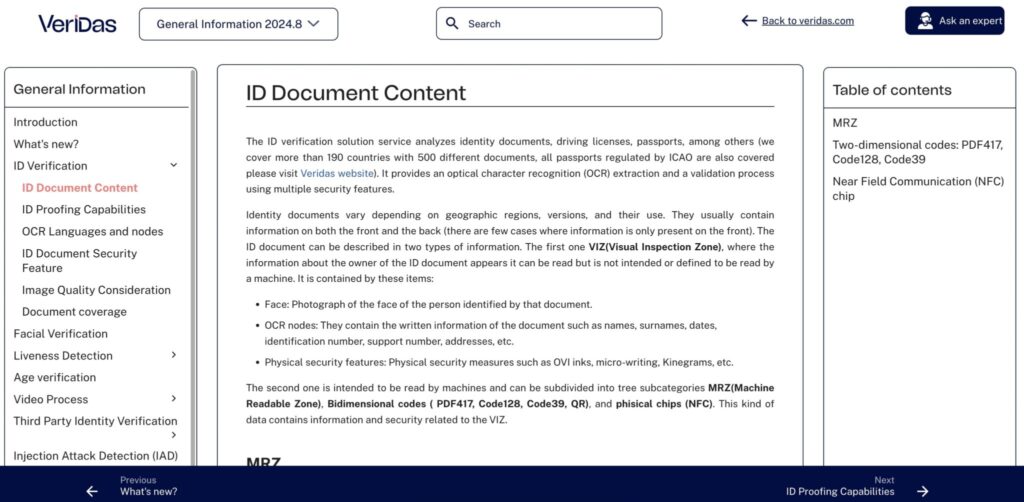Click the Veridas logo
The width and height of the screenshot is (1024, 502).
(x=75, y=23)
